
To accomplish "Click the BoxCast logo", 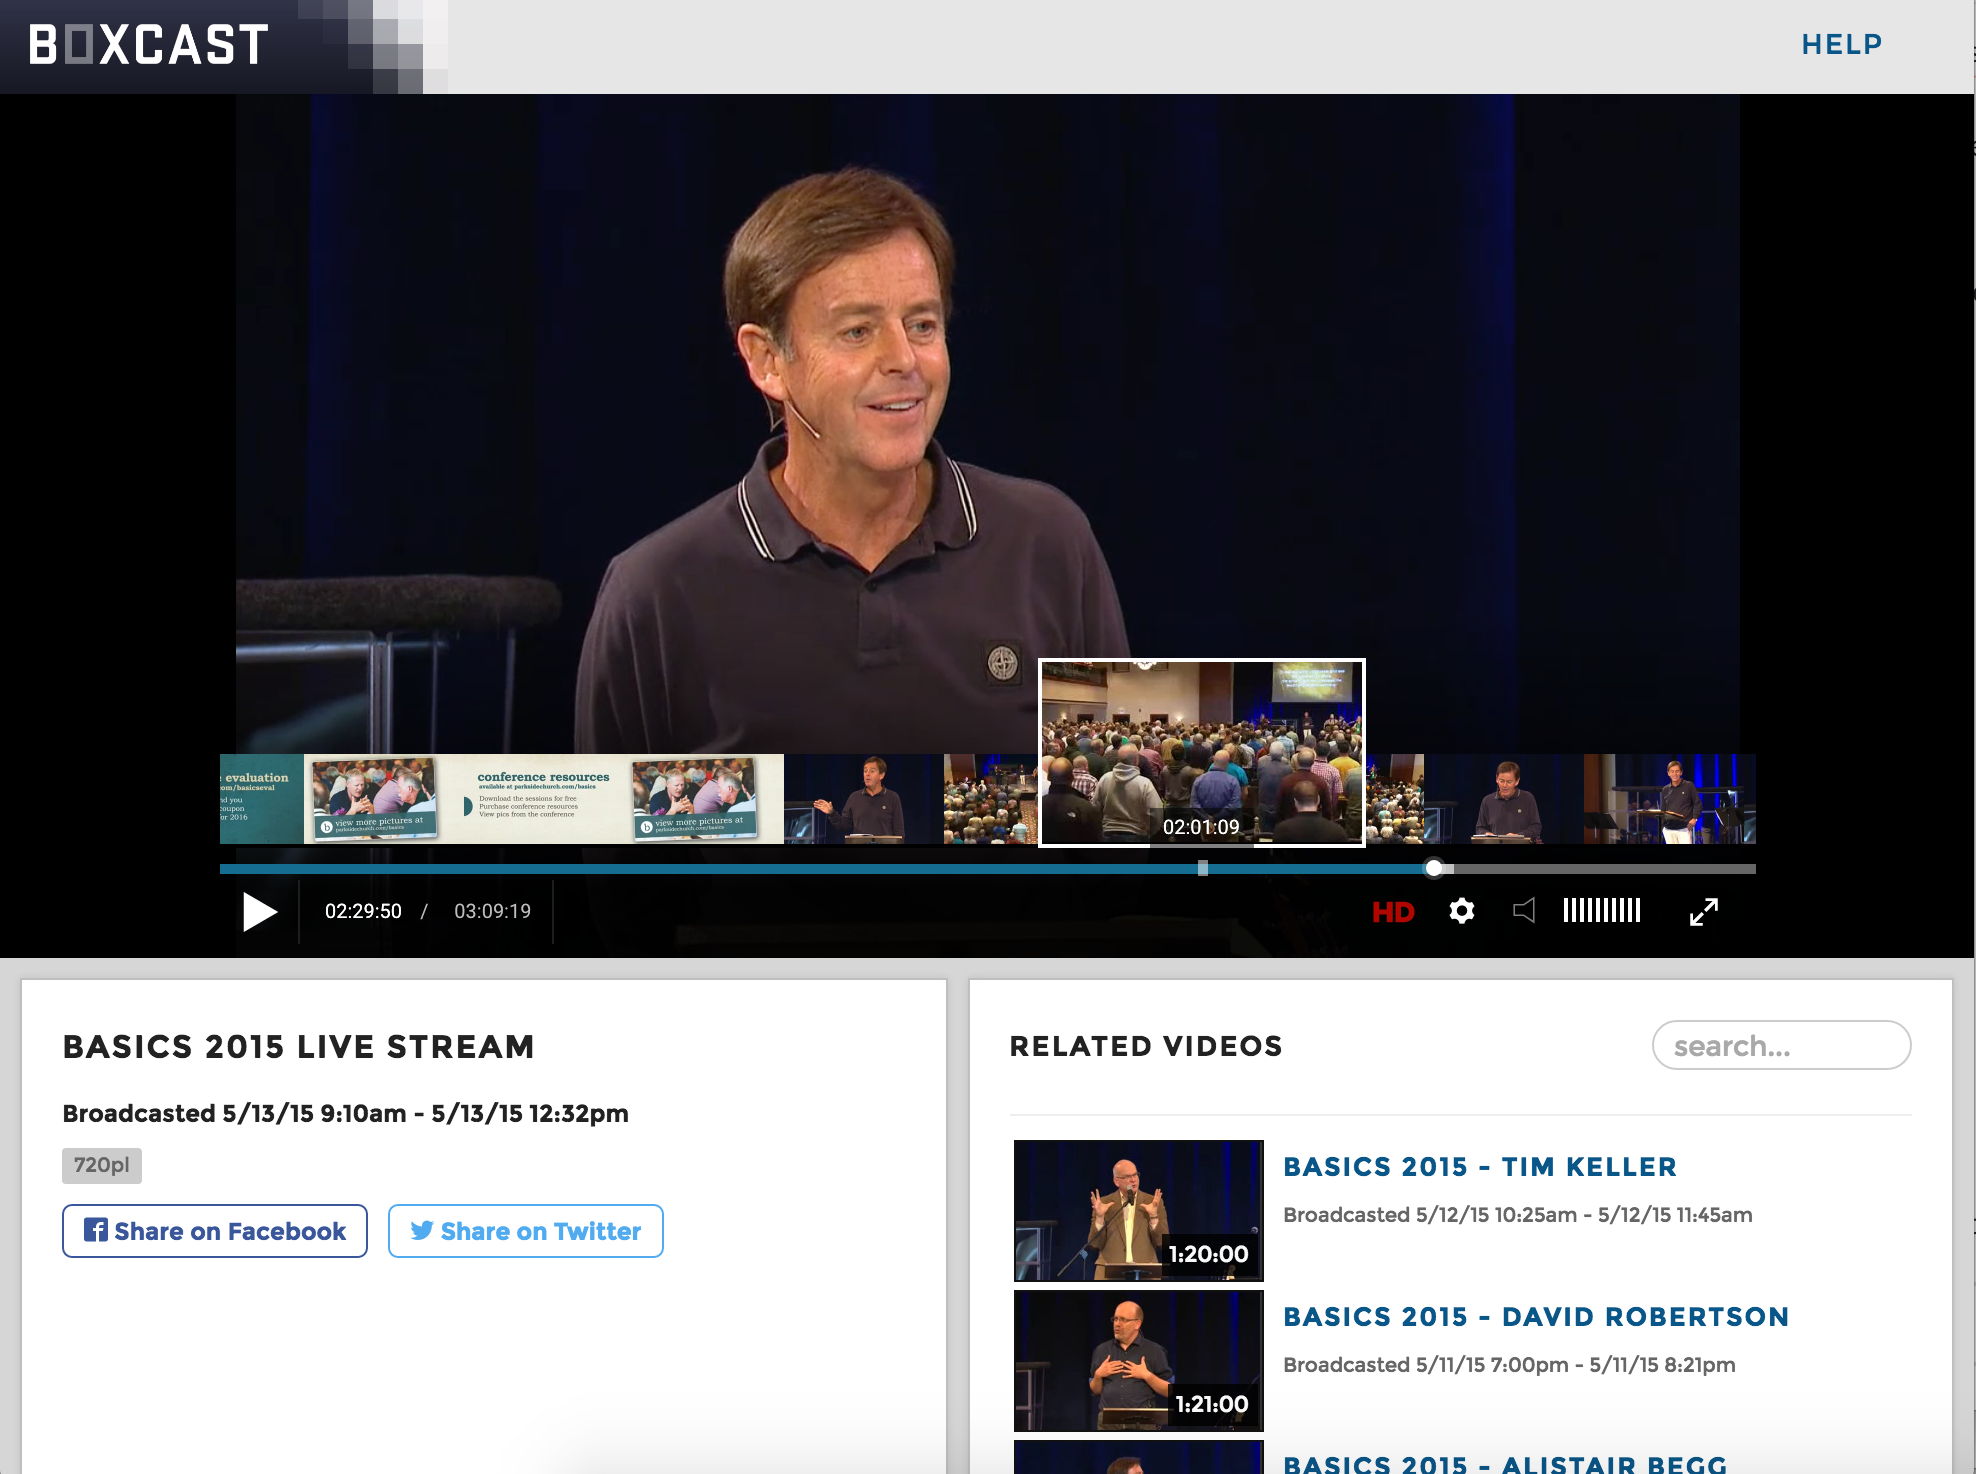I will pyautogui.click(x=150, y=45).
